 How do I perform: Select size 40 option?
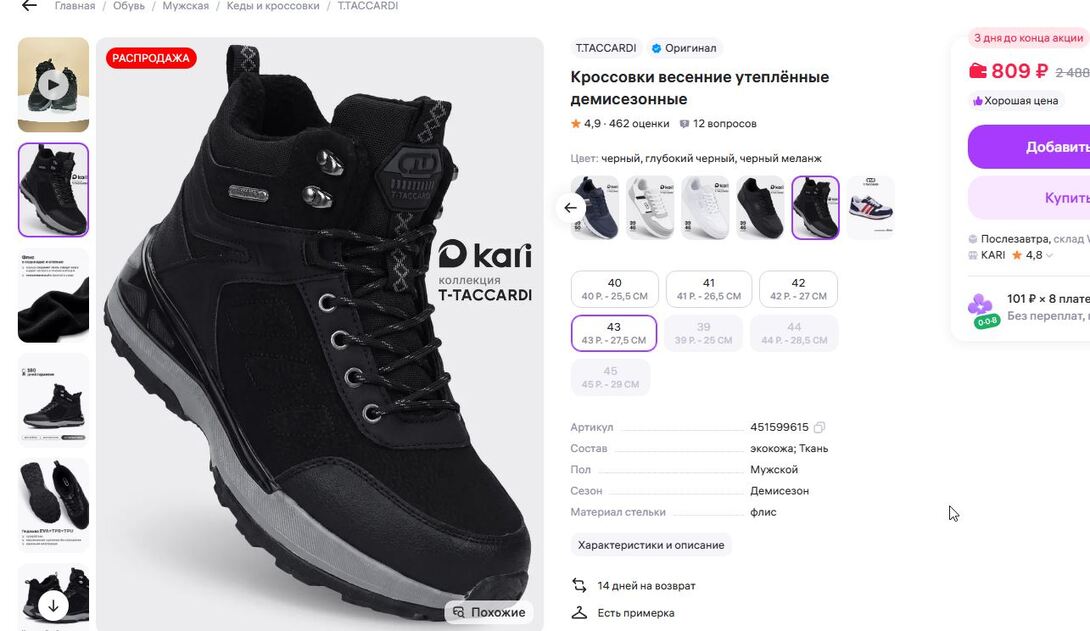pyautogui.click(x=614, y=289)
